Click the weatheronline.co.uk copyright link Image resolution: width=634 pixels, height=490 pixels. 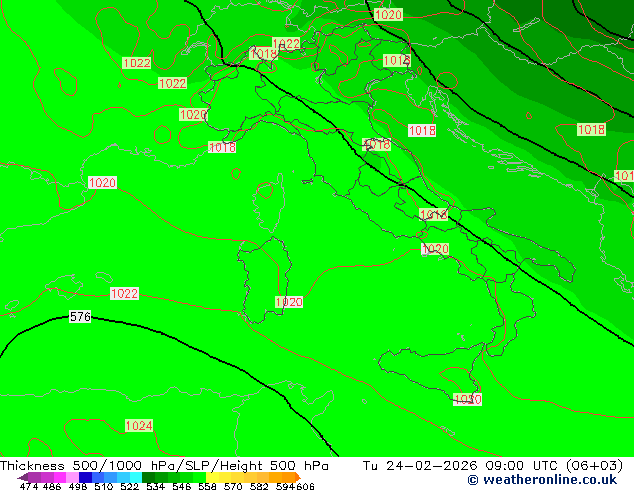pos(542,480)
